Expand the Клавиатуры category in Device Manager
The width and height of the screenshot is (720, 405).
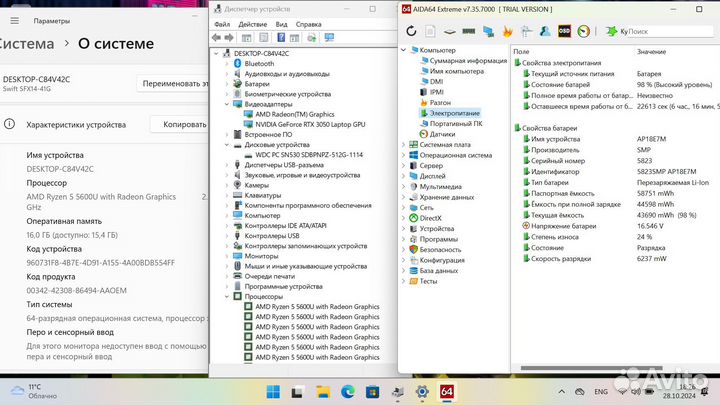click(x=227, y=195)
